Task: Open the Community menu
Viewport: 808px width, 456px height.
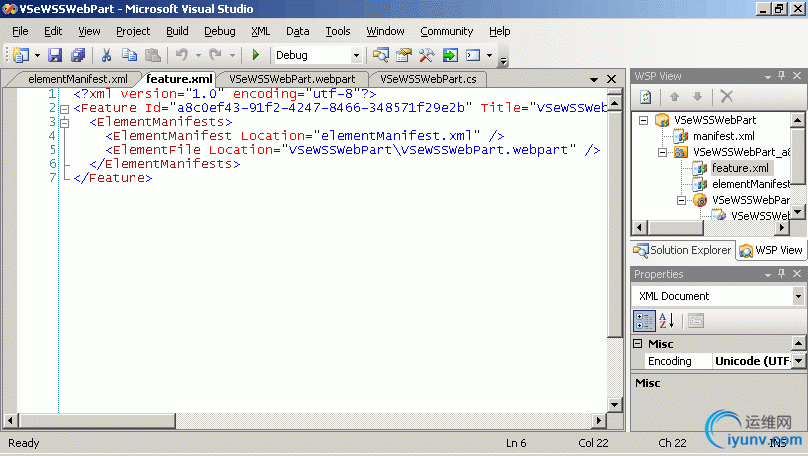Action: (x=446, y=31)
